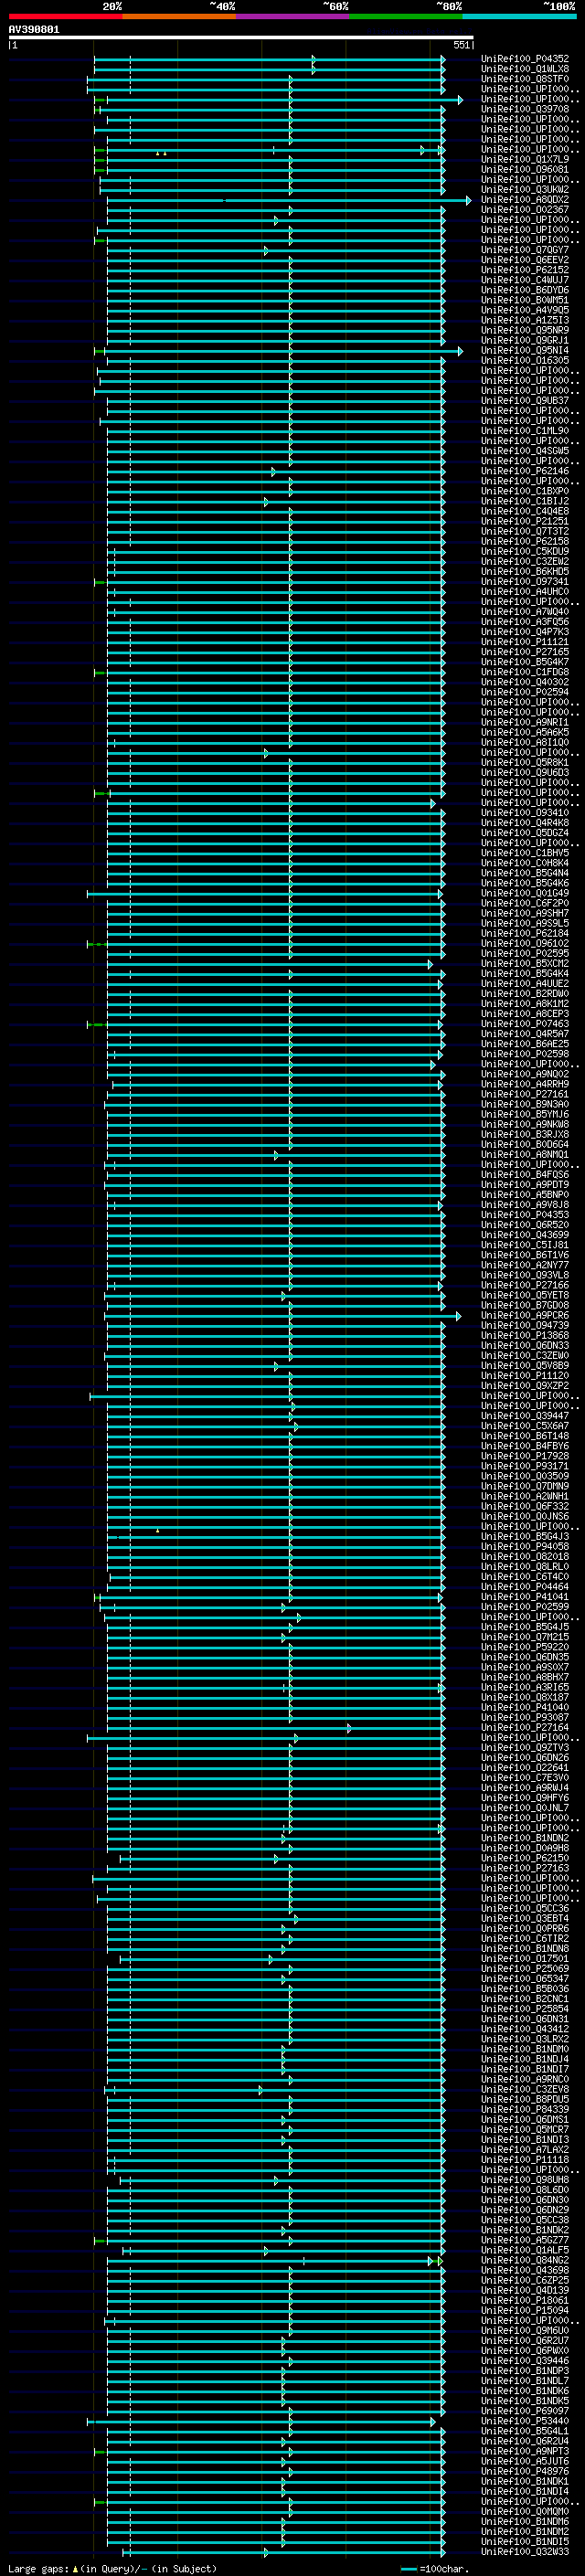Select the UniRef100_Q5DGZ4 entry

(525, 833)
